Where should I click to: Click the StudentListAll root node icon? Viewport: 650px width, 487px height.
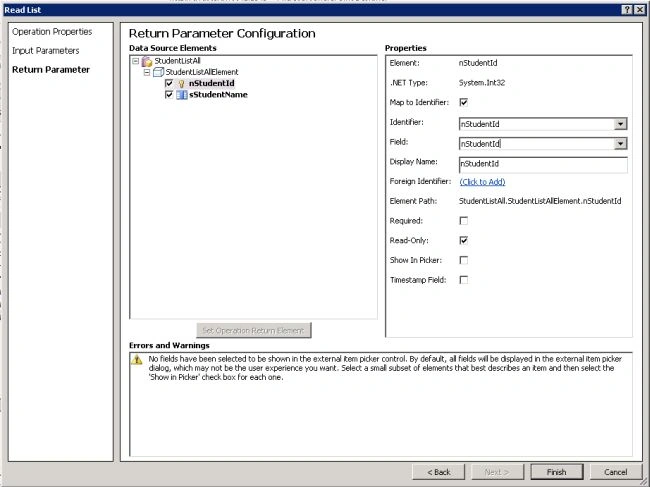coord(147,62)
